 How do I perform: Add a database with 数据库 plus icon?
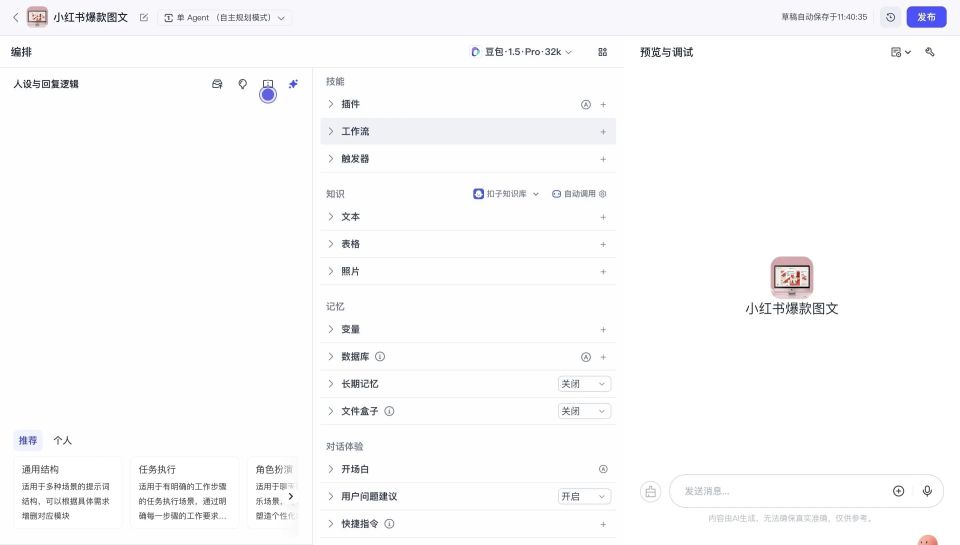(x=603, y=357)
